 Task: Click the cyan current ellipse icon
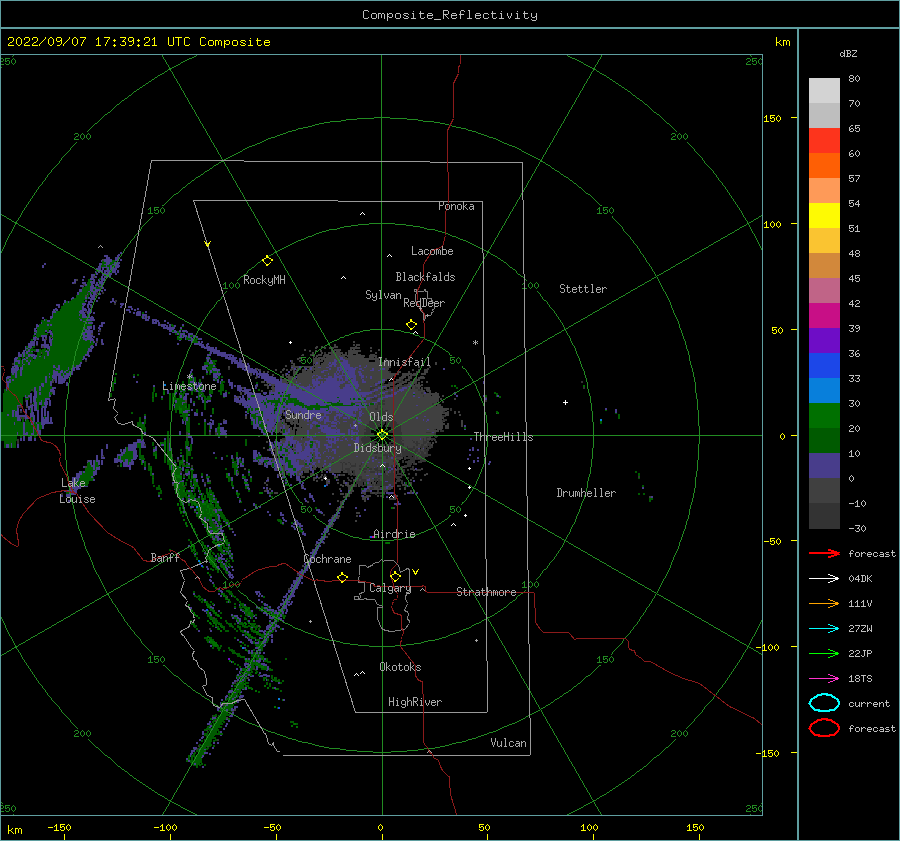click(824, 703)
